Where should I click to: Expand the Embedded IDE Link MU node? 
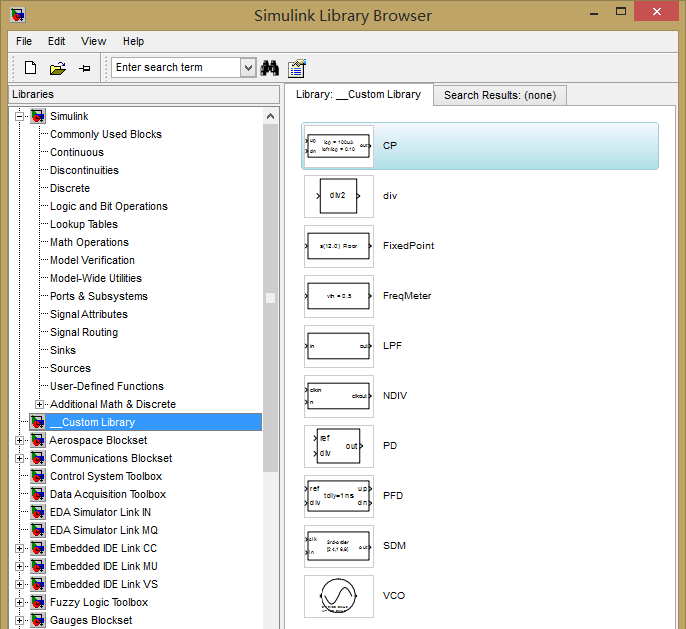tap(19, 566)
